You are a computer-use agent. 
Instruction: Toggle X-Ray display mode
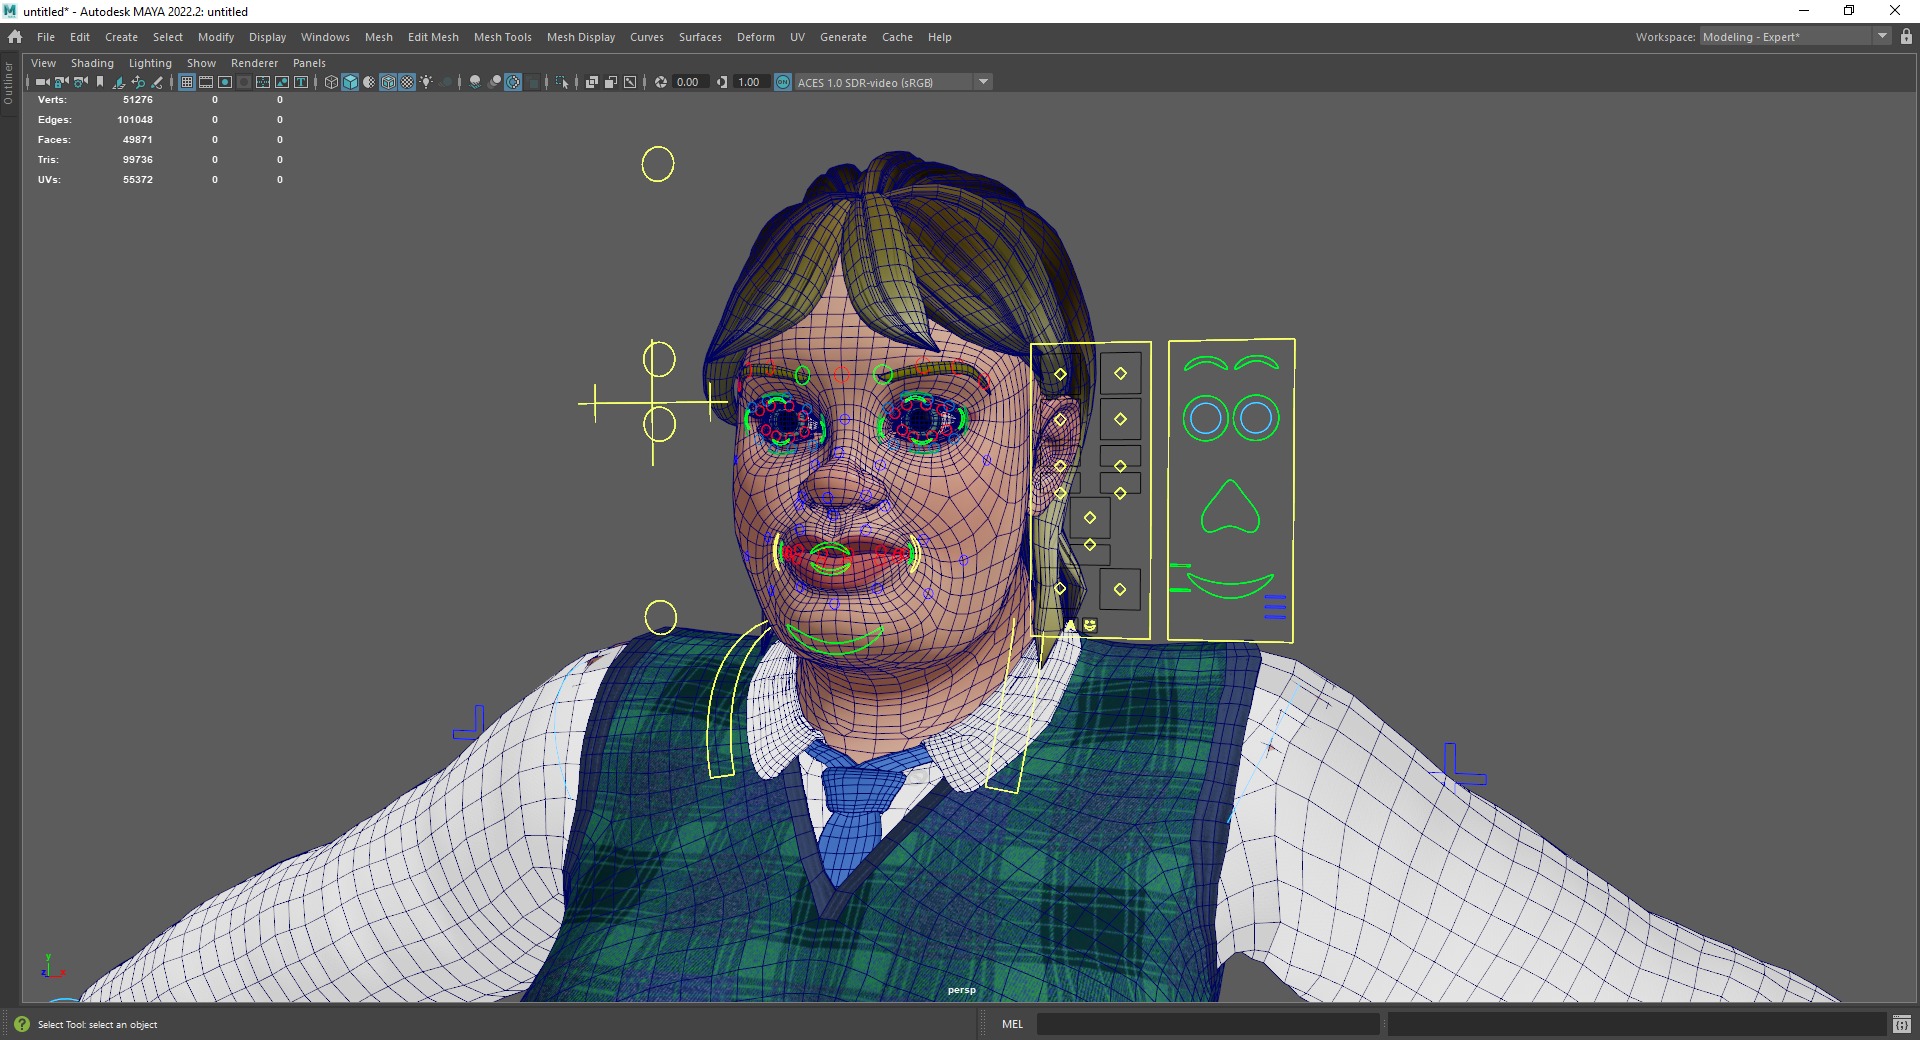[x=591, y=82]
